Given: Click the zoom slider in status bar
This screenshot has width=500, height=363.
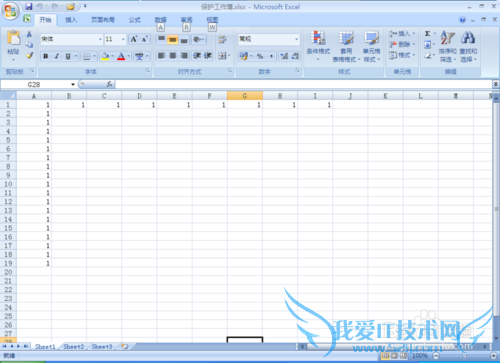Looking at the screenshot, I should (x=464, y=356).
